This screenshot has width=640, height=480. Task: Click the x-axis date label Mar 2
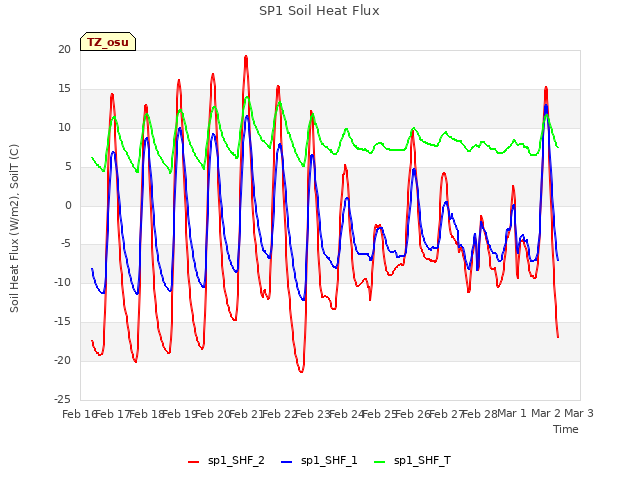(x=546, y=413)
